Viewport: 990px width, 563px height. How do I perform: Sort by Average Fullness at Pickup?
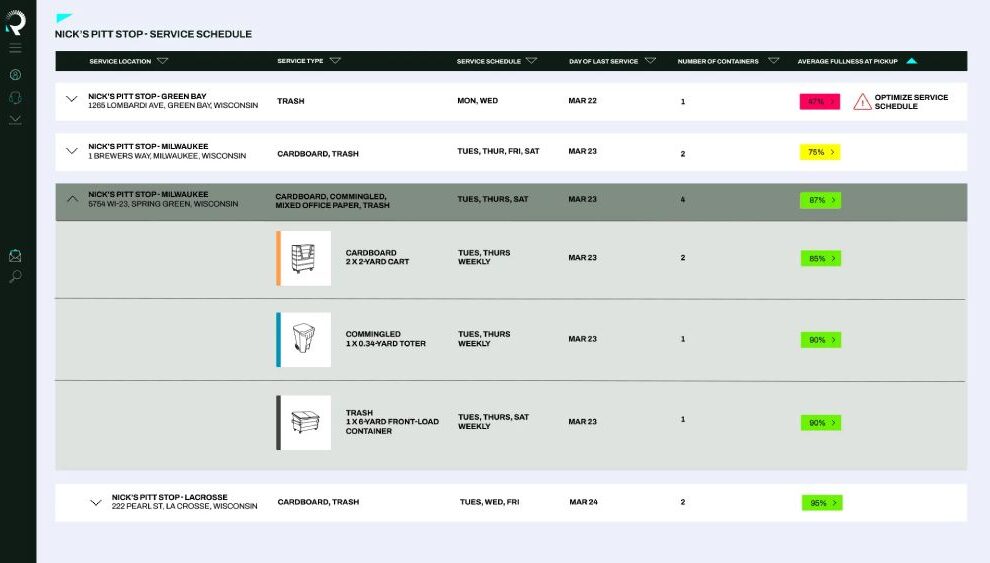[911, 61]
